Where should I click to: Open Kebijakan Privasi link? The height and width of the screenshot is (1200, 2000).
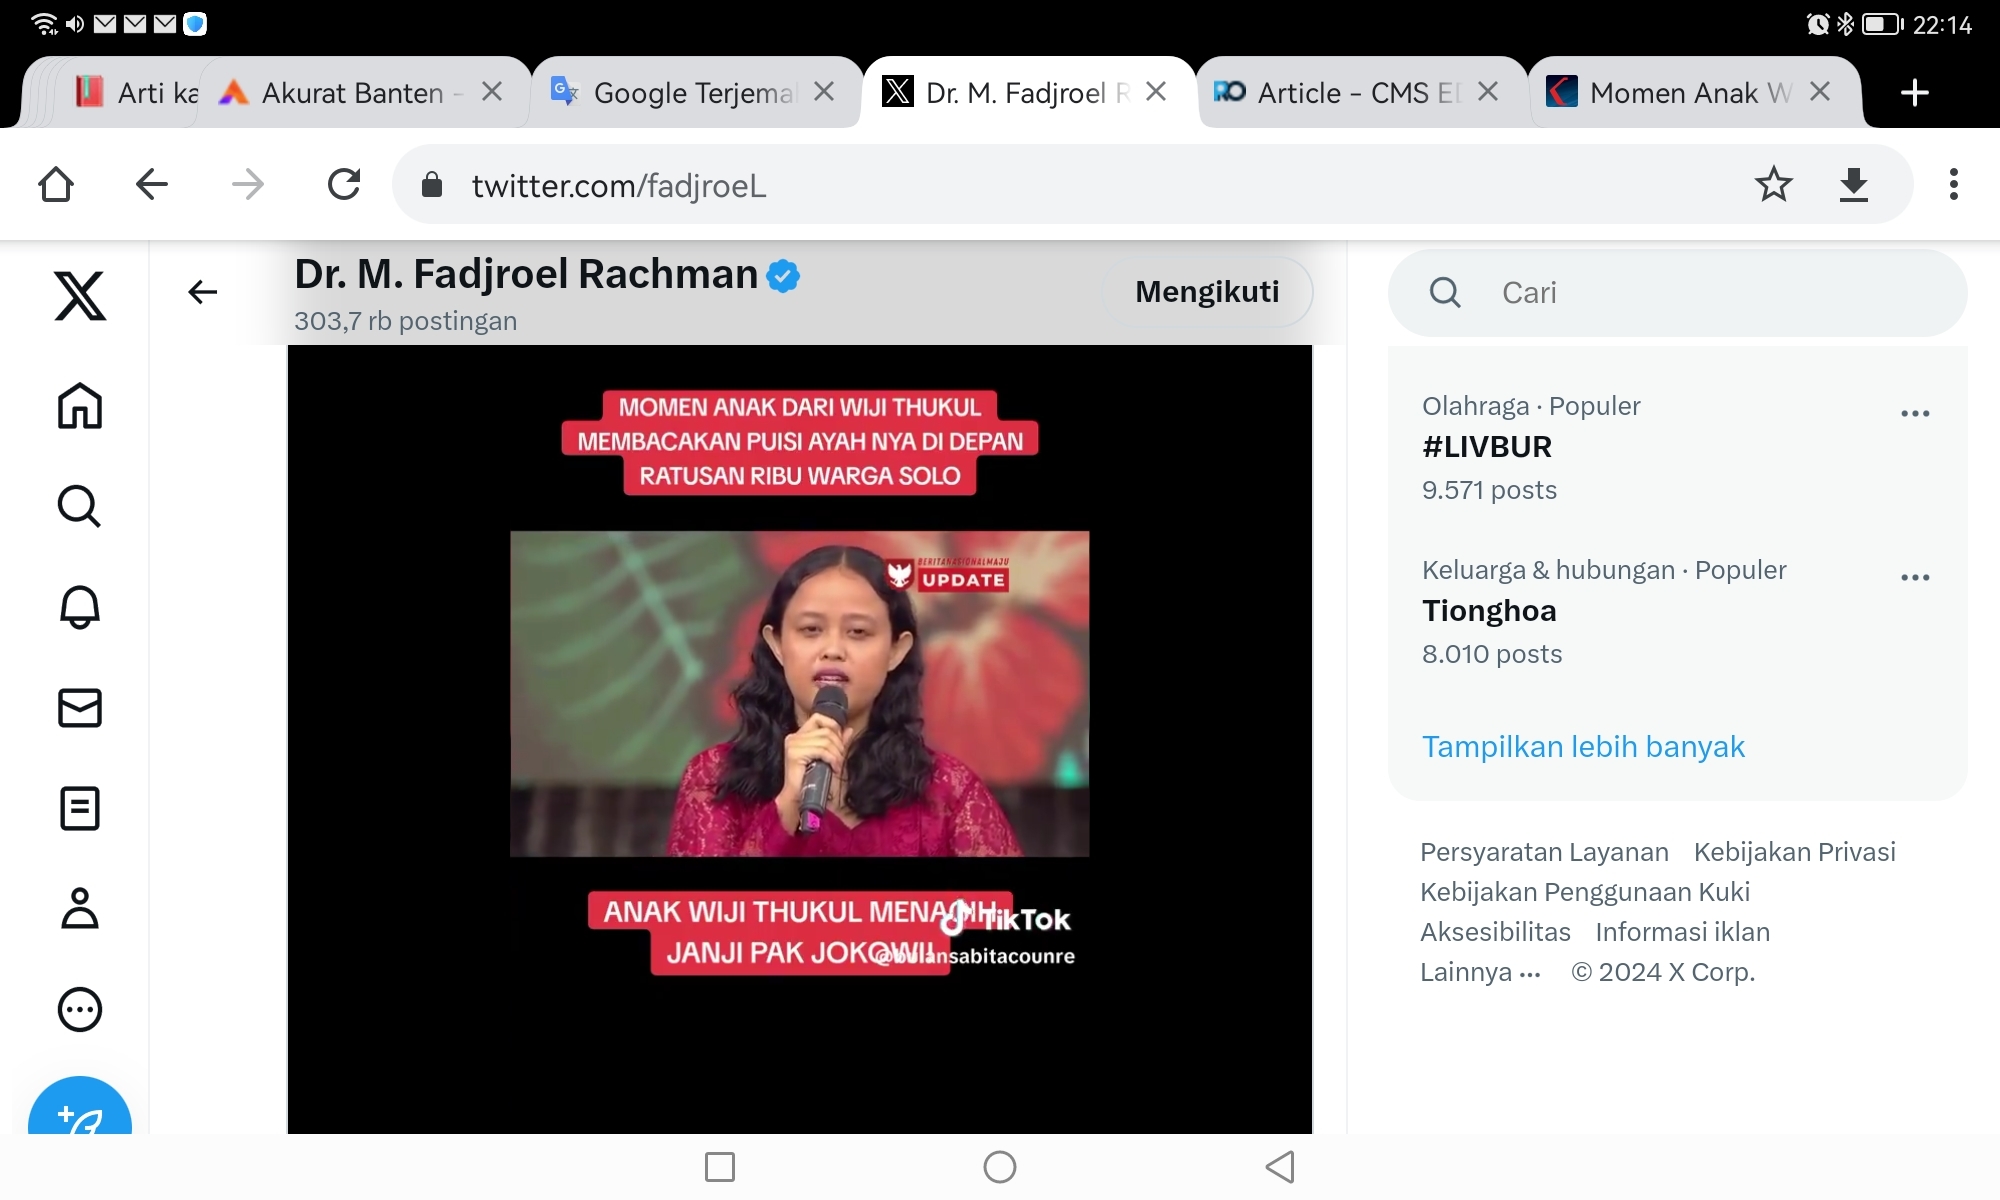coord(1794,852)
